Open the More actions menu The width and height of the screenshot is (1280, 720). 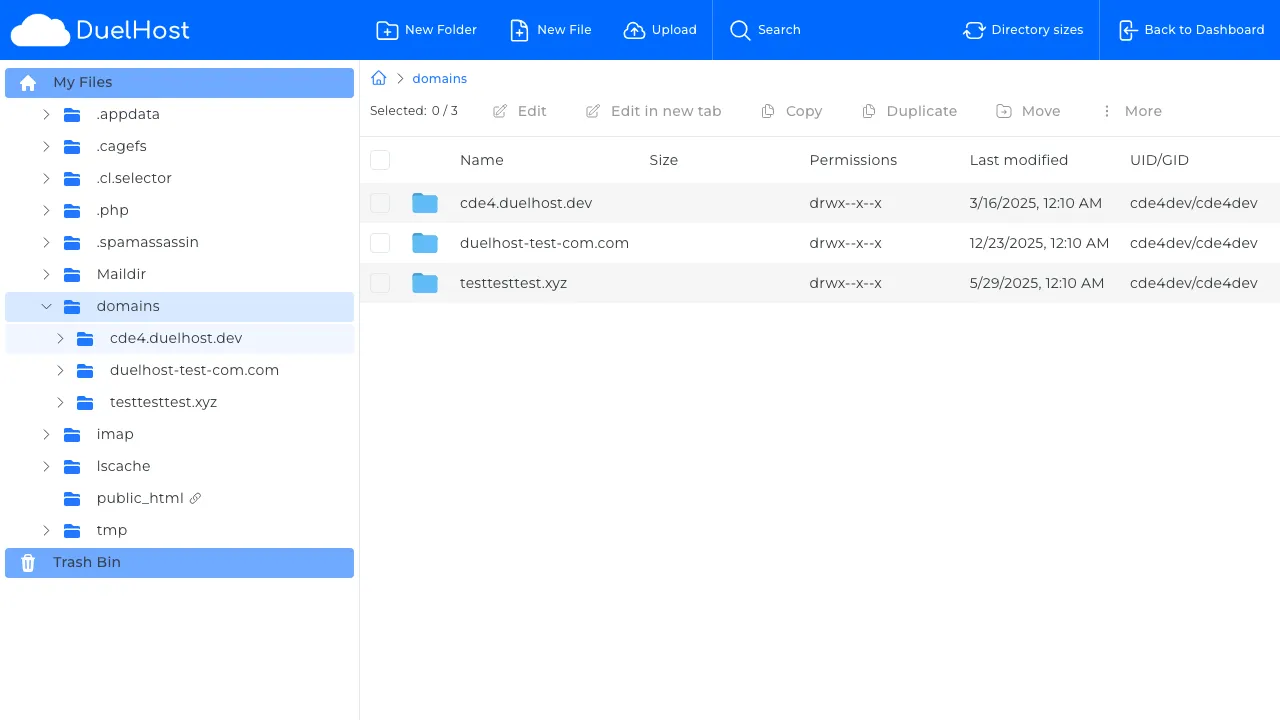tap(1131, 111)
